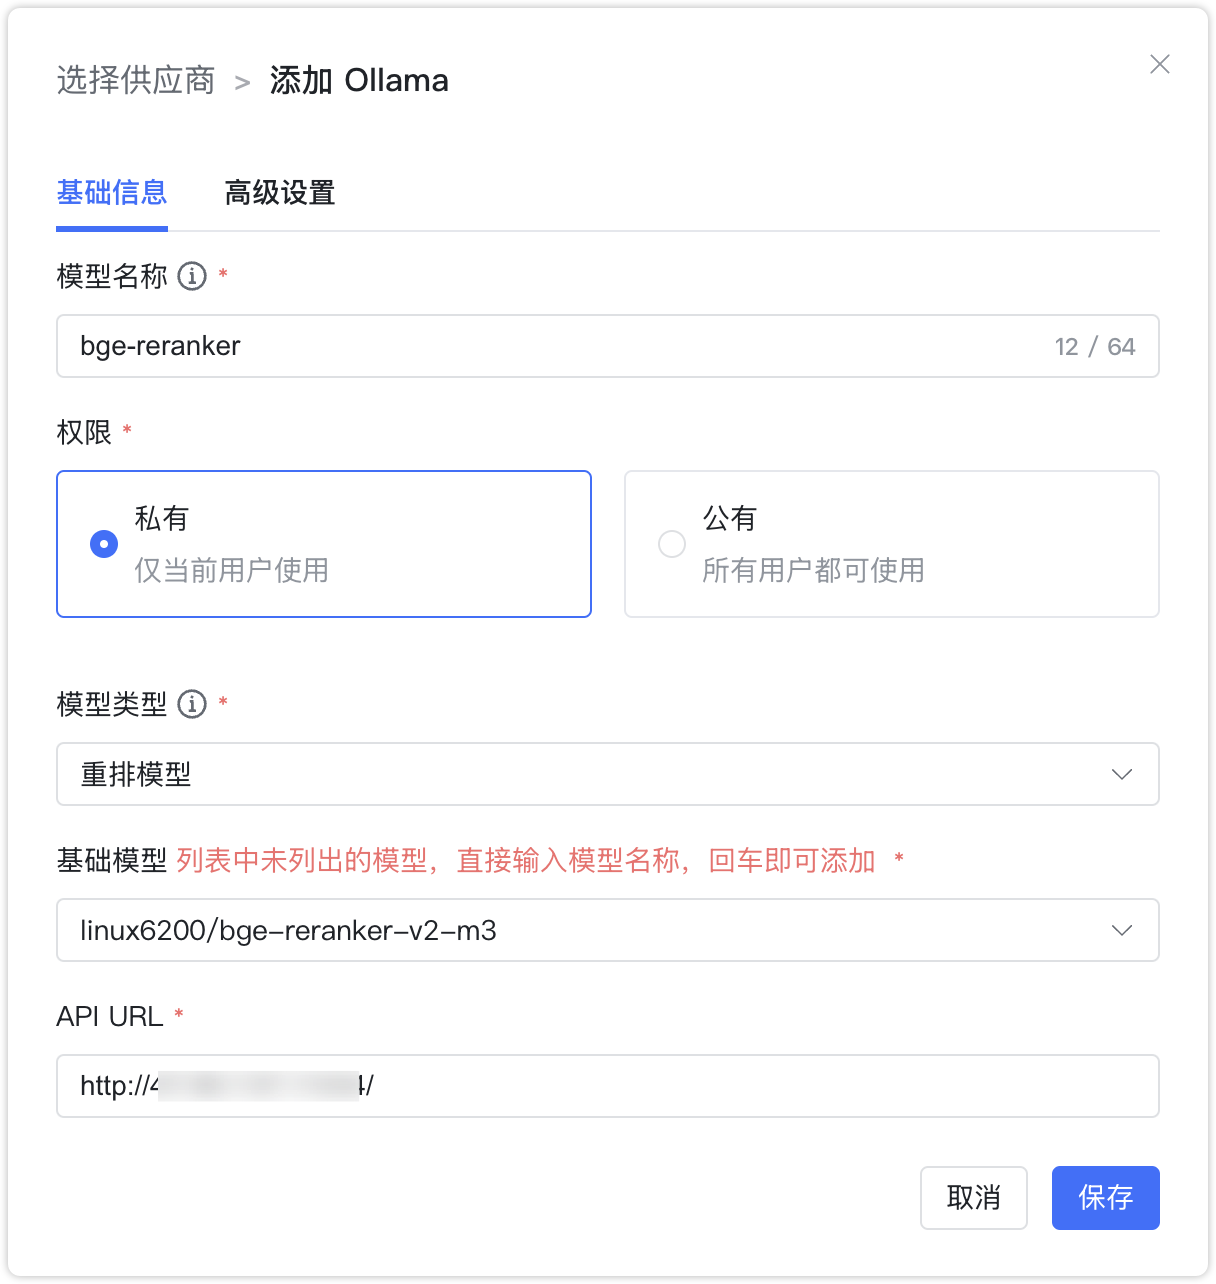The width and height of the screenshot is (1216, 1284).
Task: Click the chevron on the 基础模型 dropdown
Action: [x=1122, y=930]
